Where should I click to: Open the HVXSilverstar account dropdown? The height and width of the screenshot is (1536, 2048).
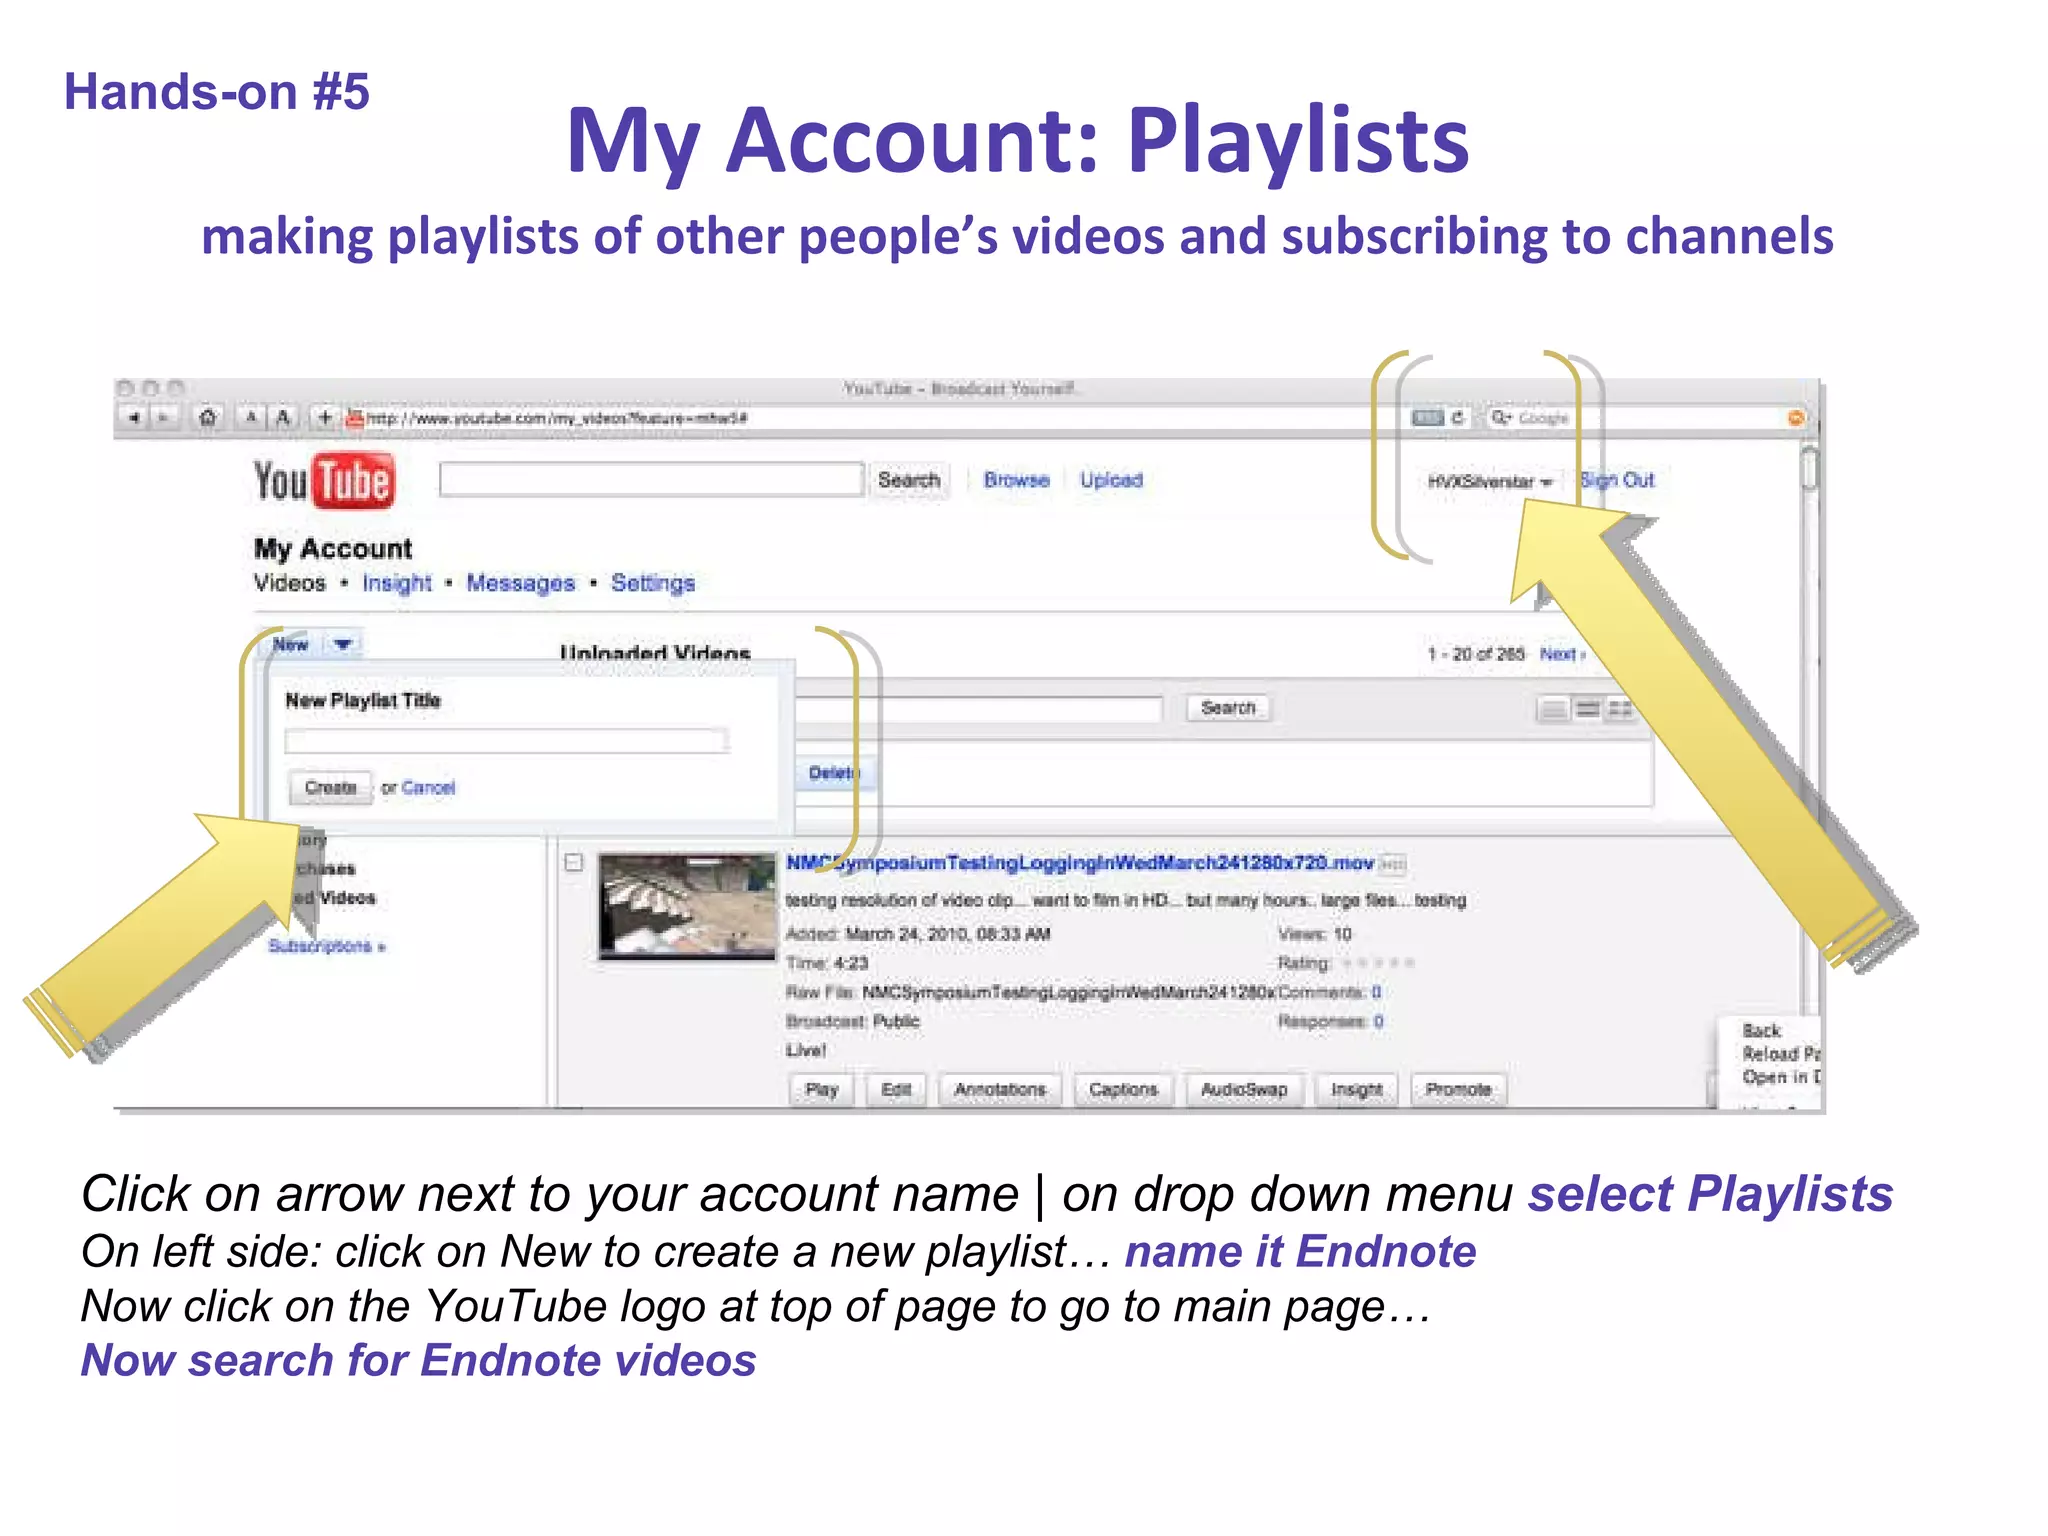1489,482
